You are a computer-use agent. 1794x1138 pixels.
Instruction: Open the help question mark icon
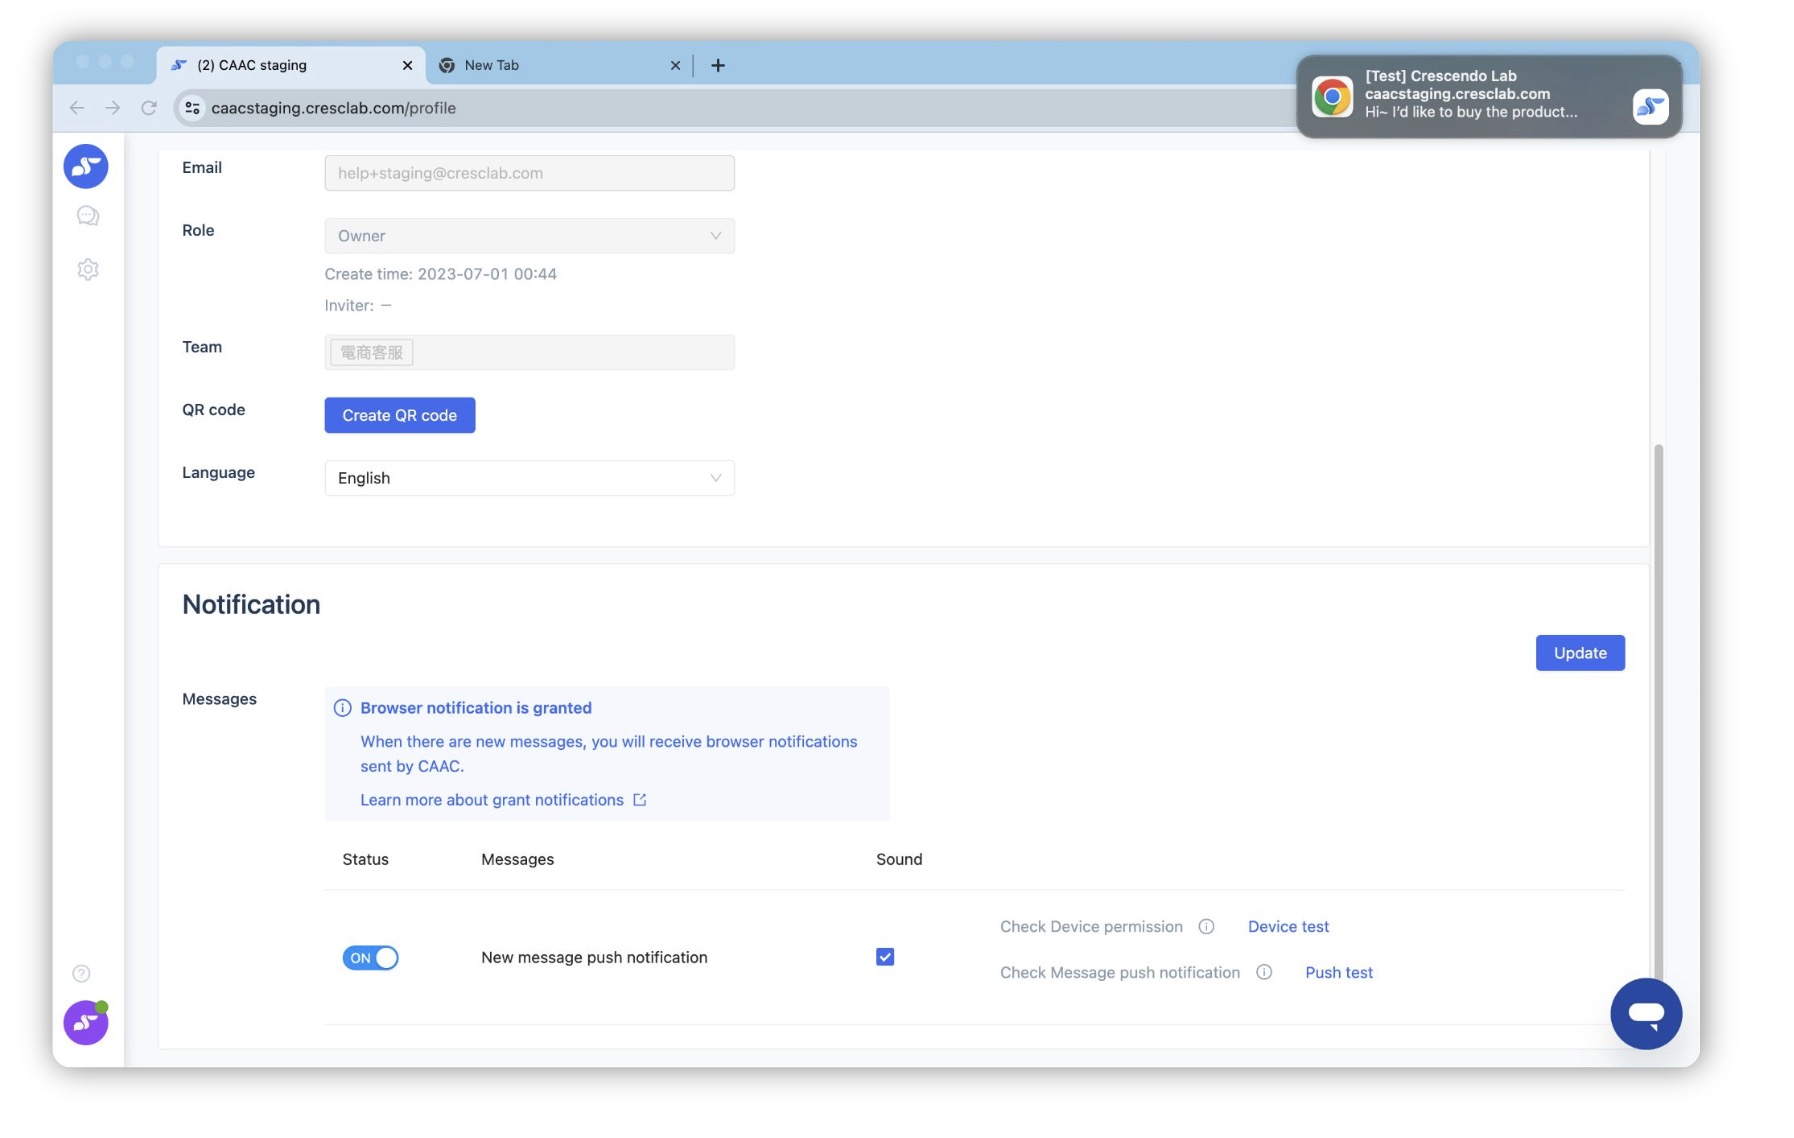[82, 974]
